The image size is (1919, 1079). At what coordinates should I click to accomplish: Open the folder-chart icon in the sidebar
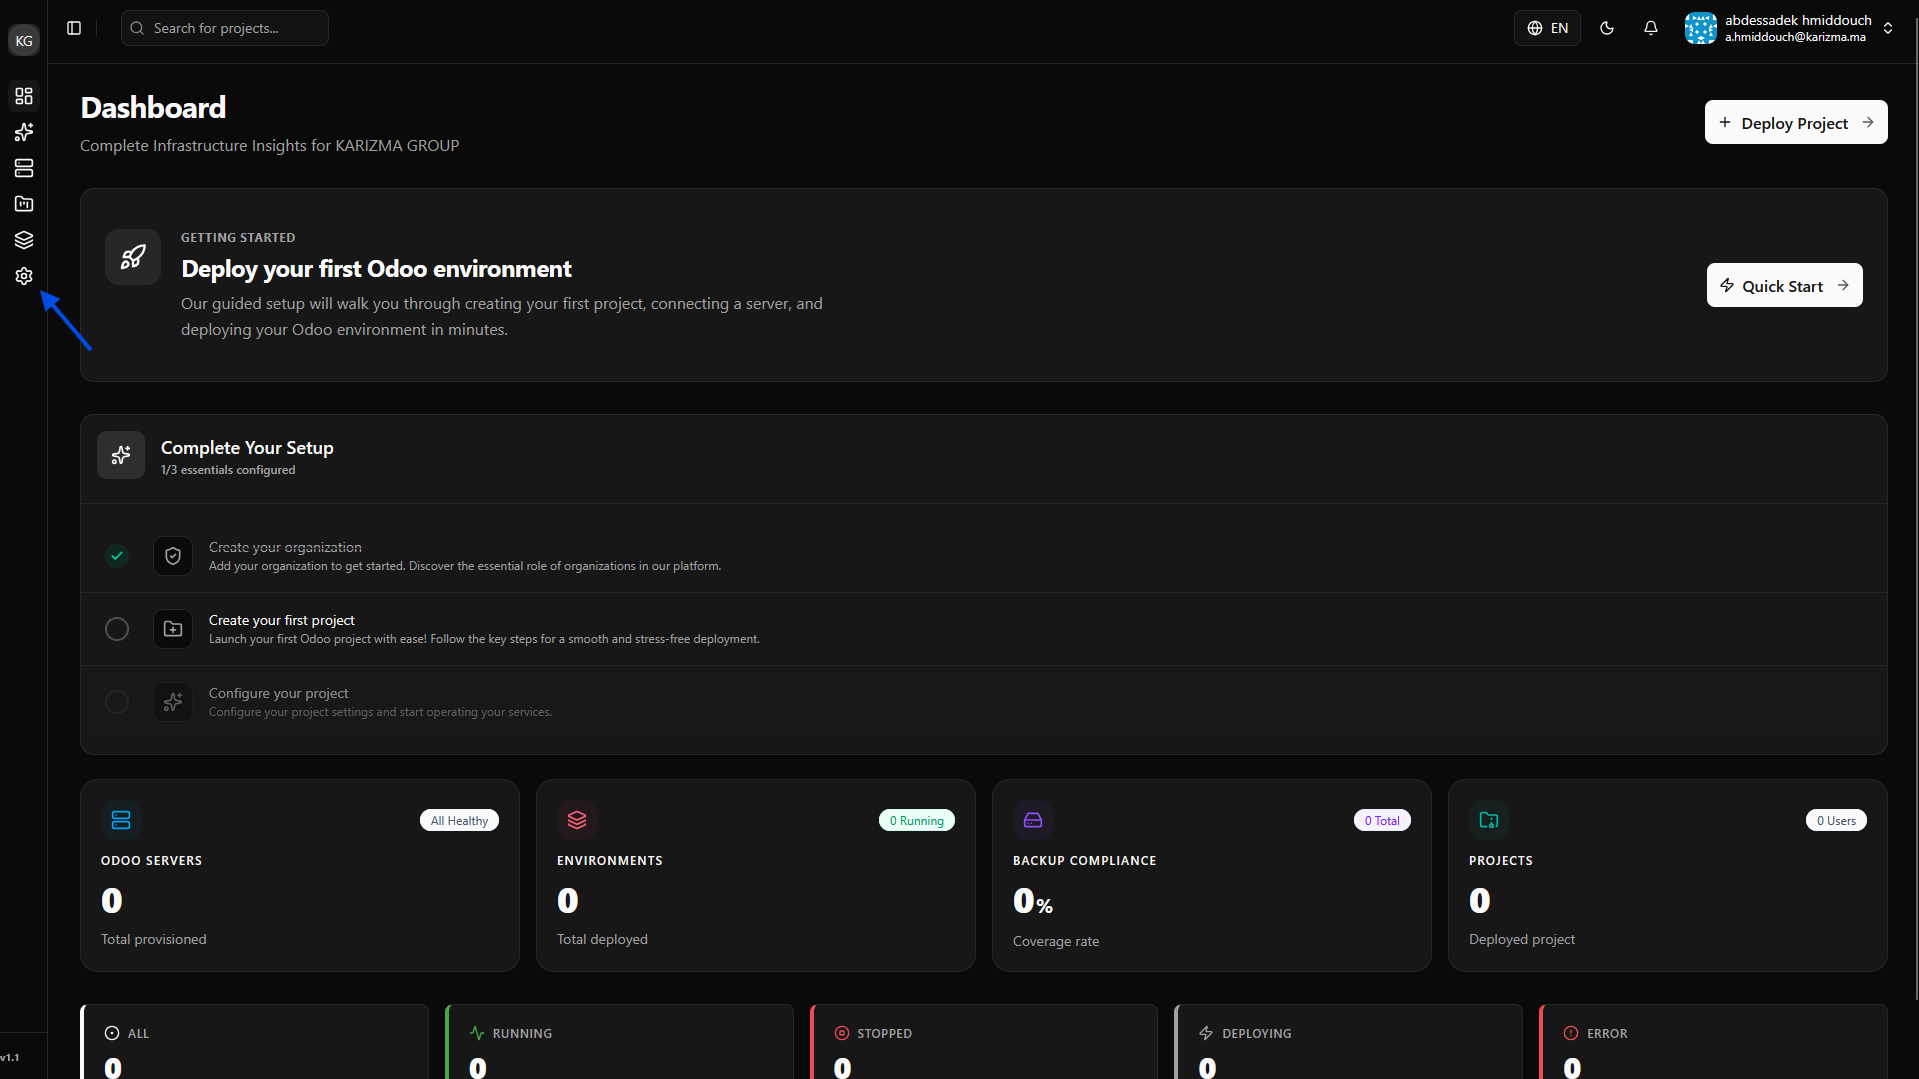(24, 204)
